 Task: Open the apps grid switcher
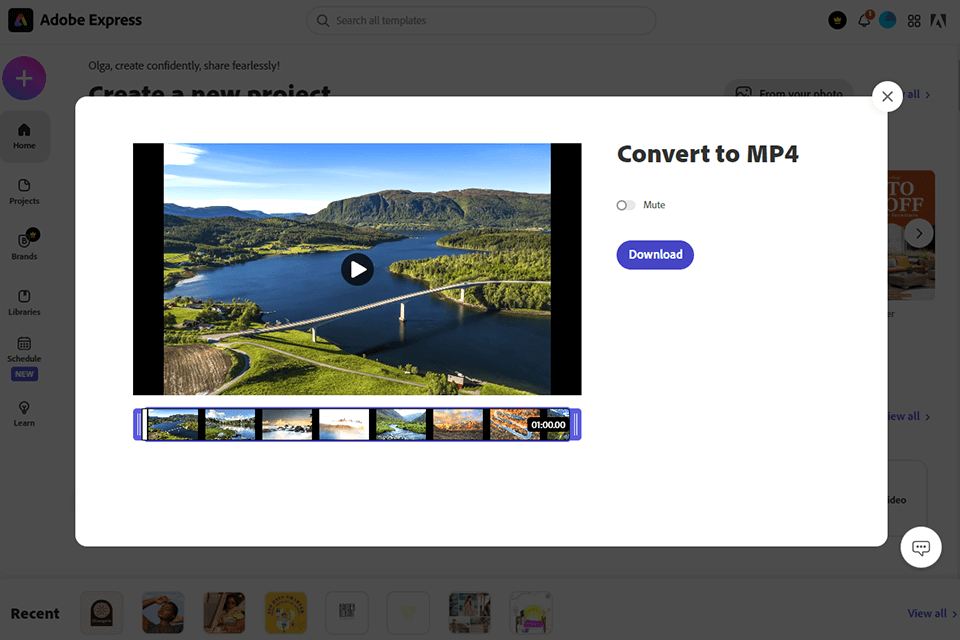tap(913, 21)
